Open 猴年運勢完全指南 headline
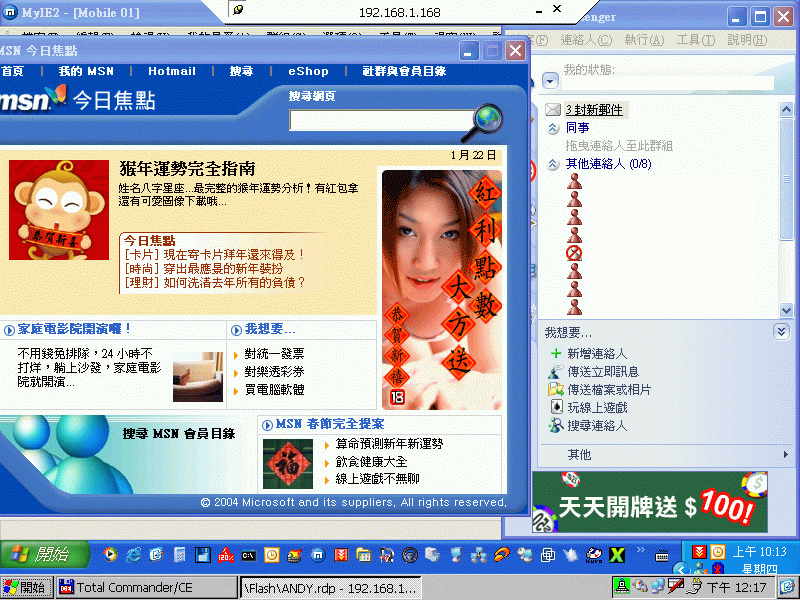This screenshot has height=600, width=800. [x=187, y=168]
